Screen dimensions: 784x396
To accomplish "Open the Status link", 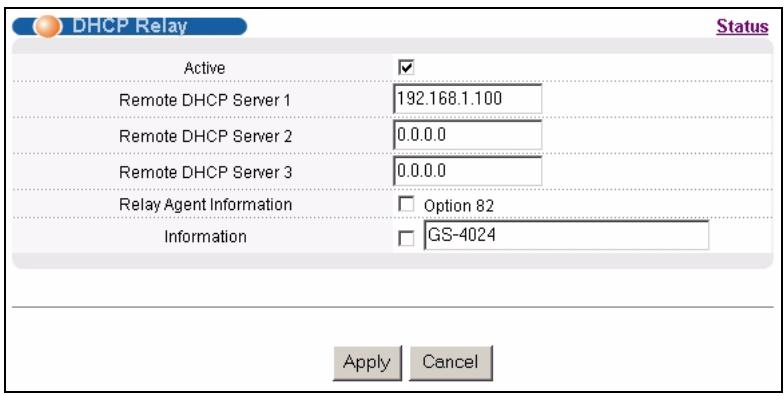I will [742, 26].
